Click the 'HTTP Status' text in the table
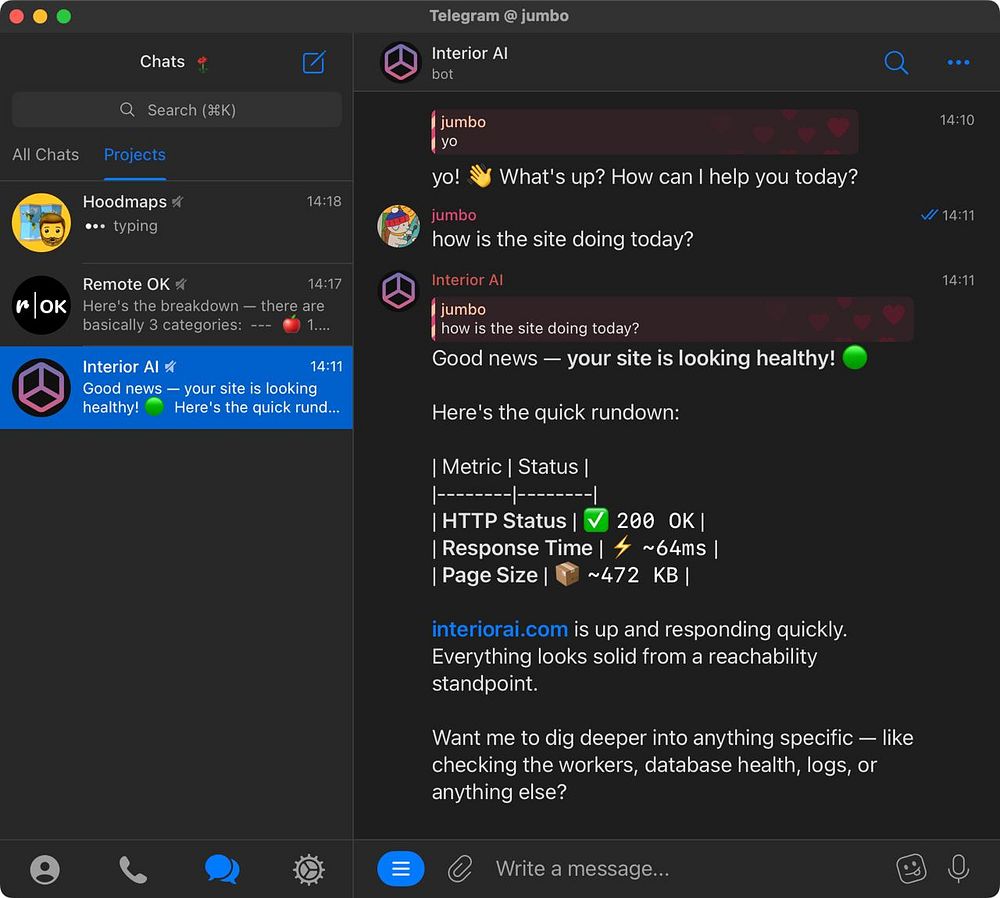This screenshot has height=898, width=1000. tap(504, 520)
